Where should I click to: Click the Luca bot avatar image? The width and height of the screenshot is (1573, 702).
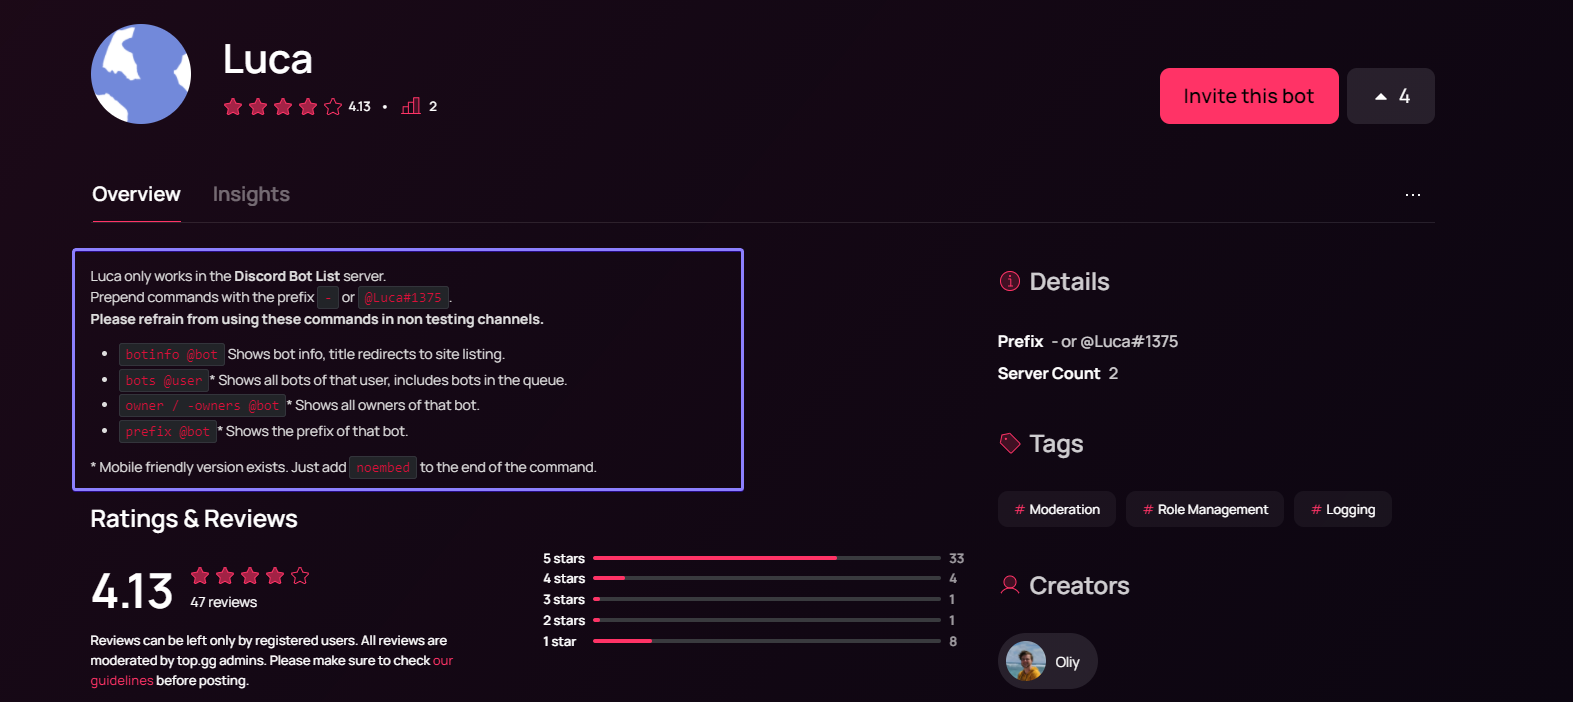click(141, 74)
